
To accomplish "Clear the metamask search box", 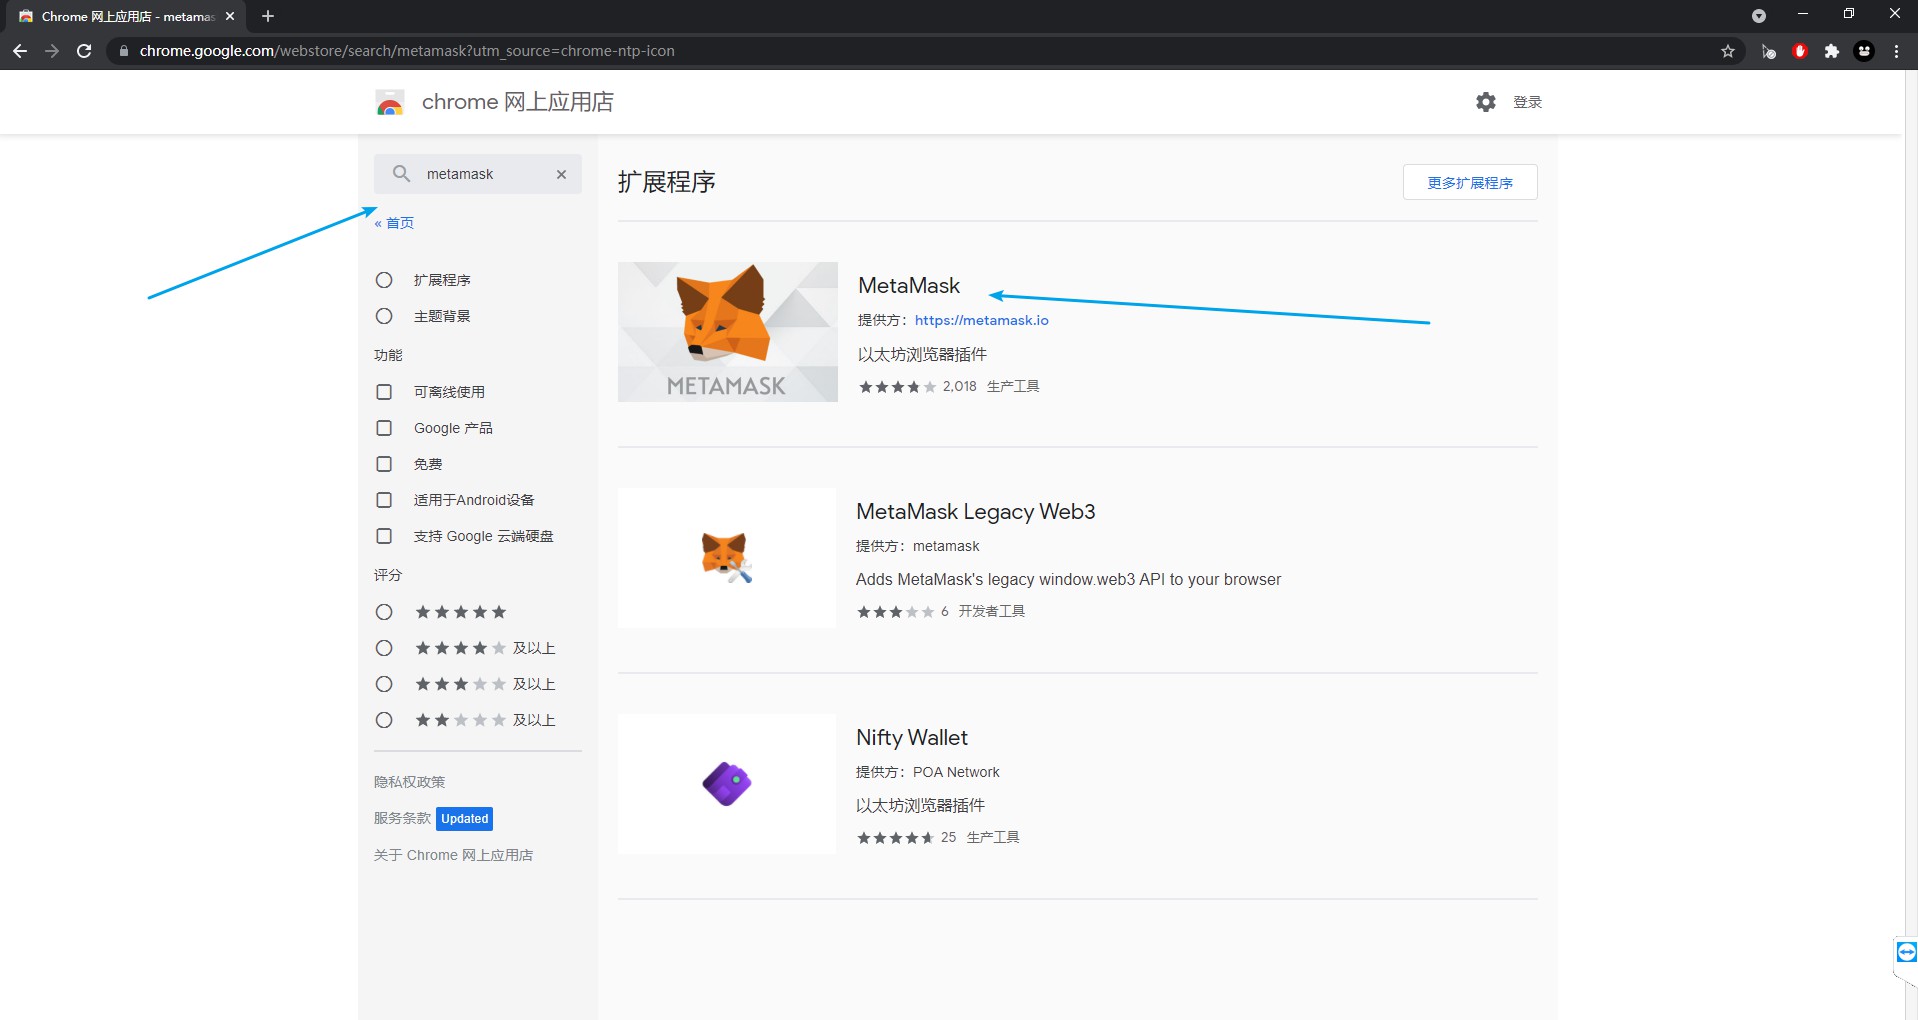I will [x=562, y=174].
